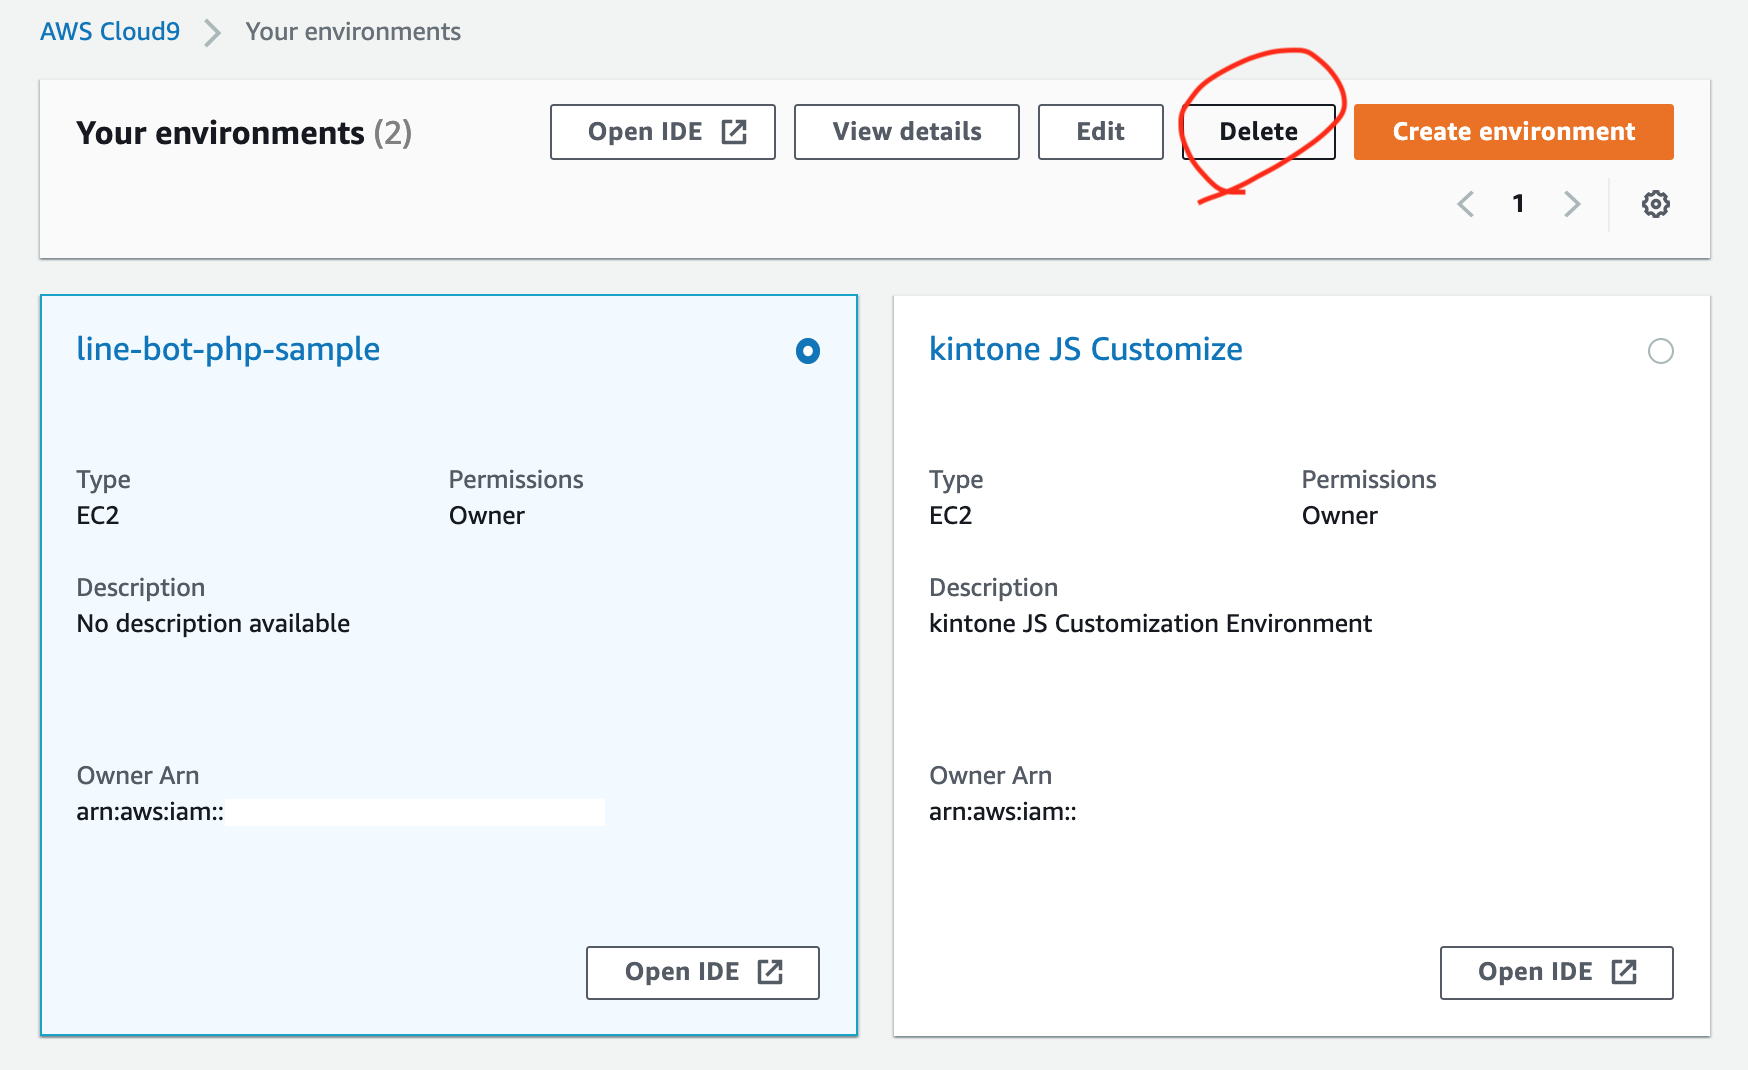The width and height of the screenshot is (1748, 1070).
Task: Click the Owner Arn value in kintone card
Action: [1003, 812]
